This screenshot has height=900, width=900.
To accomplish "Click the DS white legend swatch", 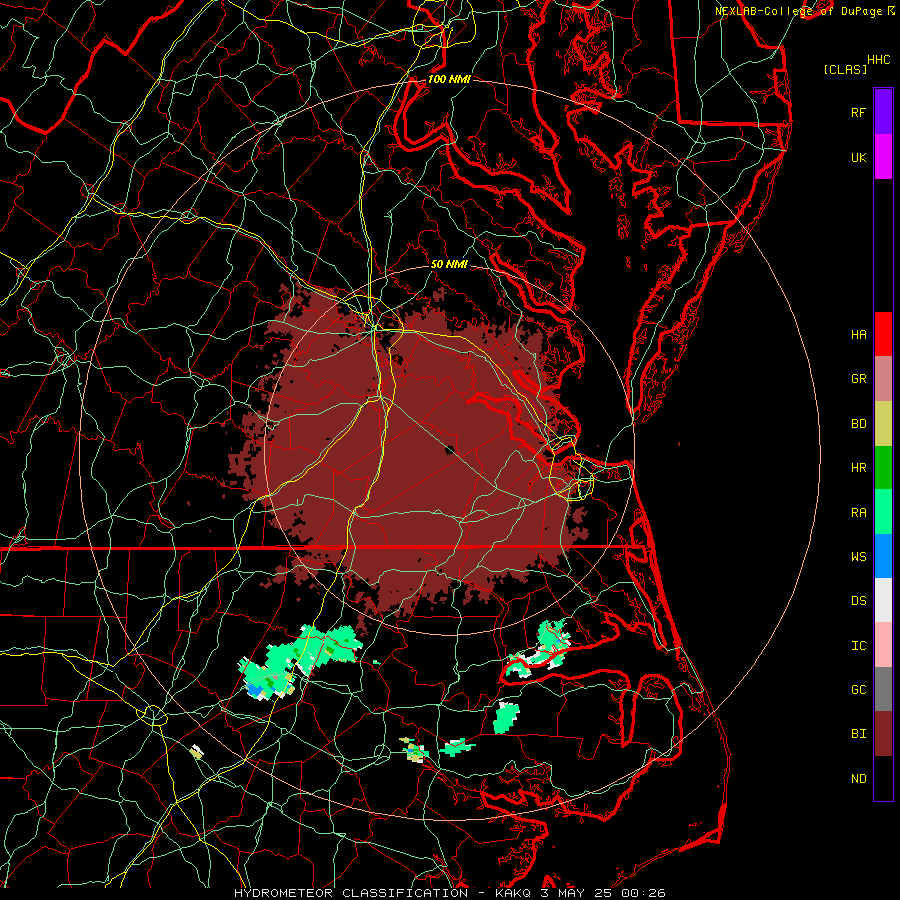I will 883,600.
